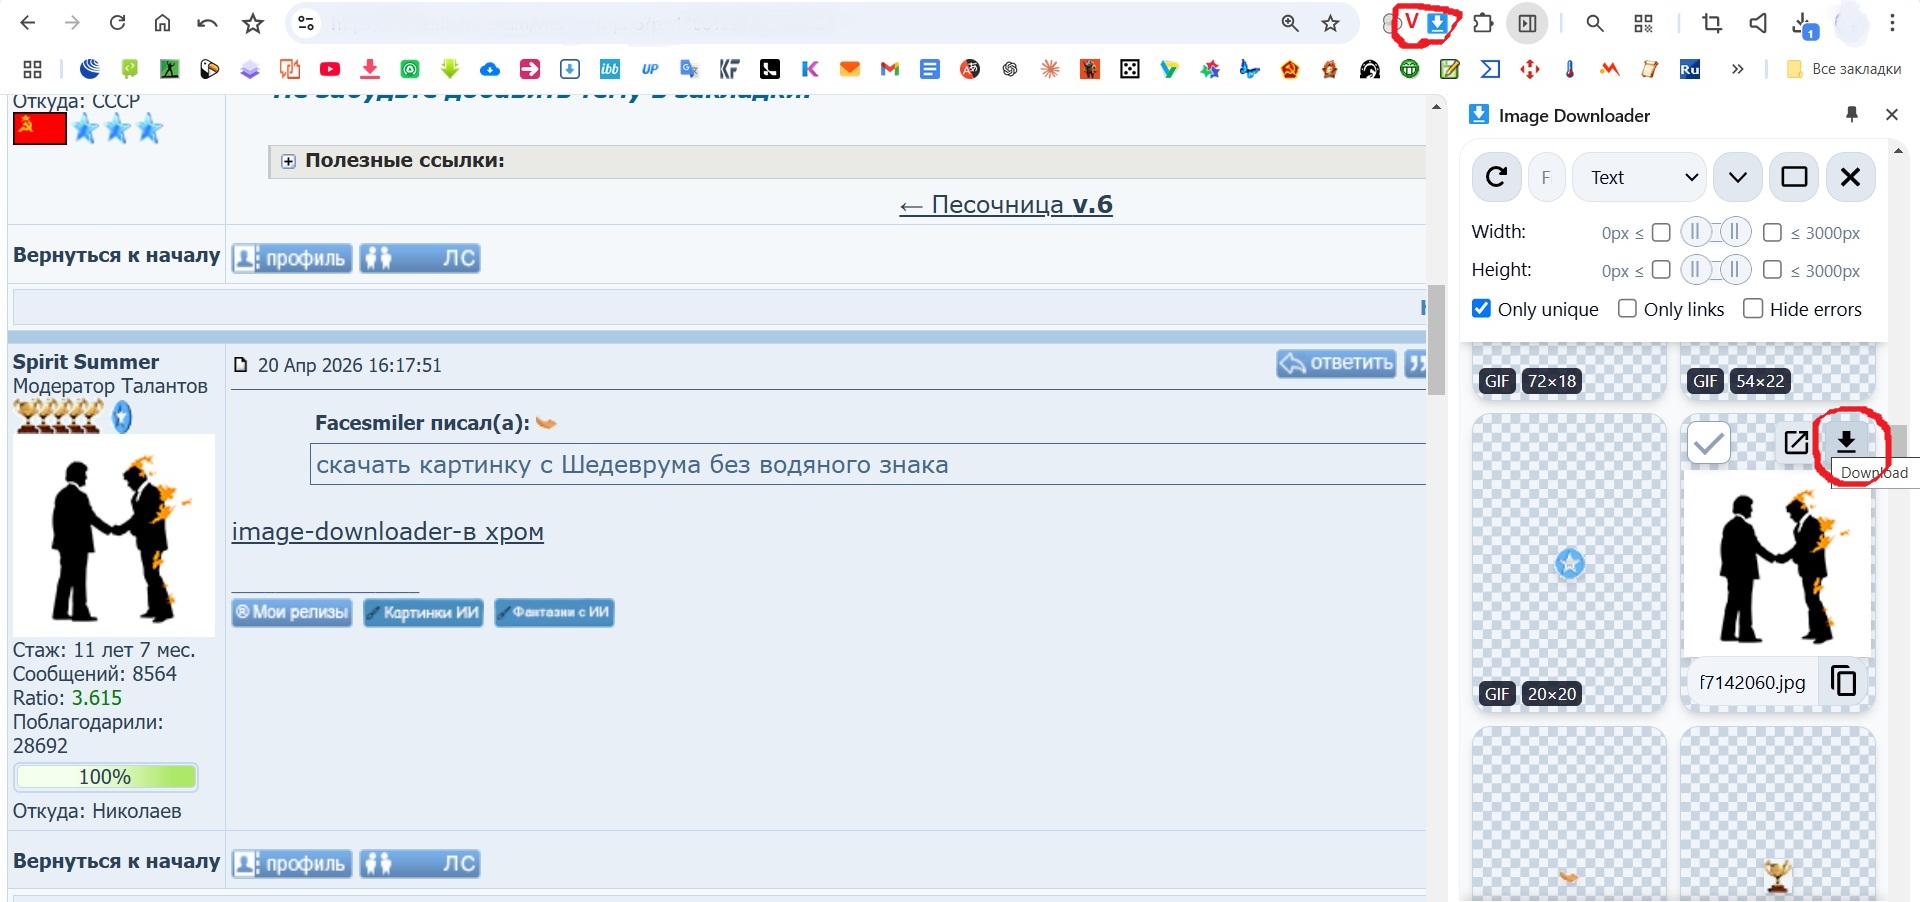
Task: Send Spirit Summer a private message via ЛС
Action: pos(420,863)
